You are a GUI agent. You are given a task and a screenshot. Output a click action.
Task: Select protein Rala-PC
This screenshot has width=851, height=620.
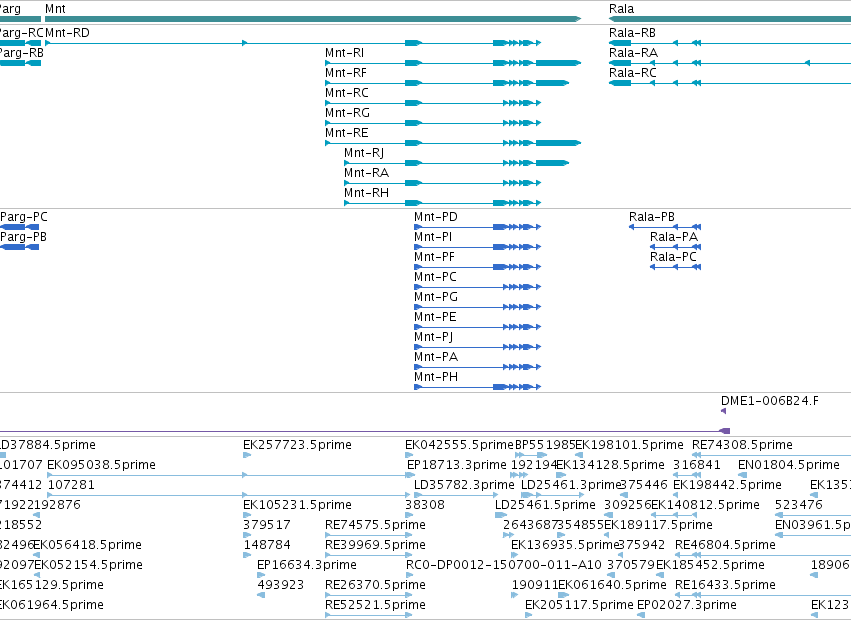[674, 257]
